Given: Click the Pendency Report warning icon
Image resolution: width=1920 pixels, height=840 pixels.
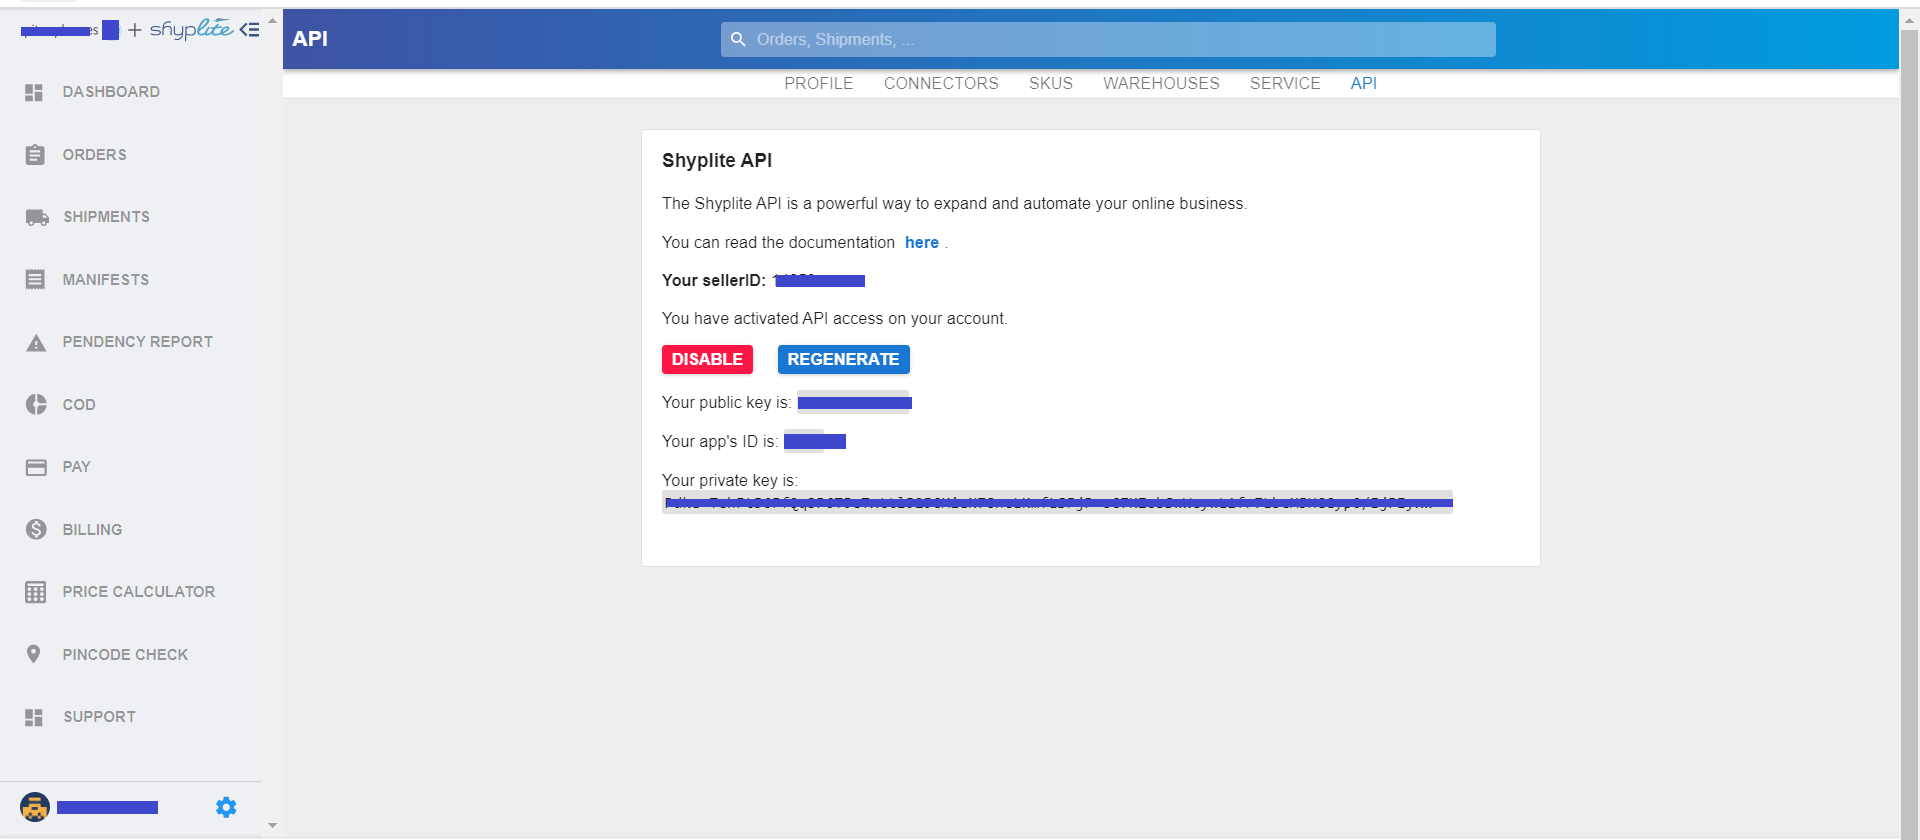Looking at the screenshot, I should pos(36,343).
